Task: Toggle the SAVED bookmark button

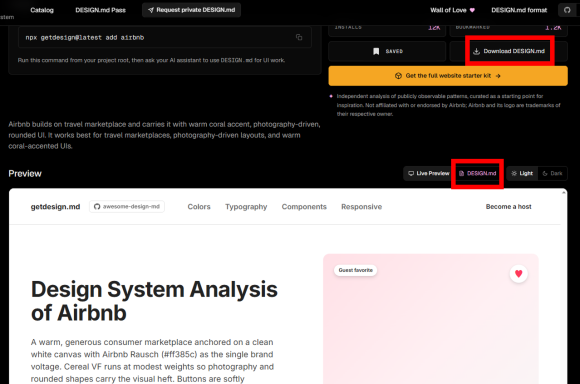Action: pos(387,51)
